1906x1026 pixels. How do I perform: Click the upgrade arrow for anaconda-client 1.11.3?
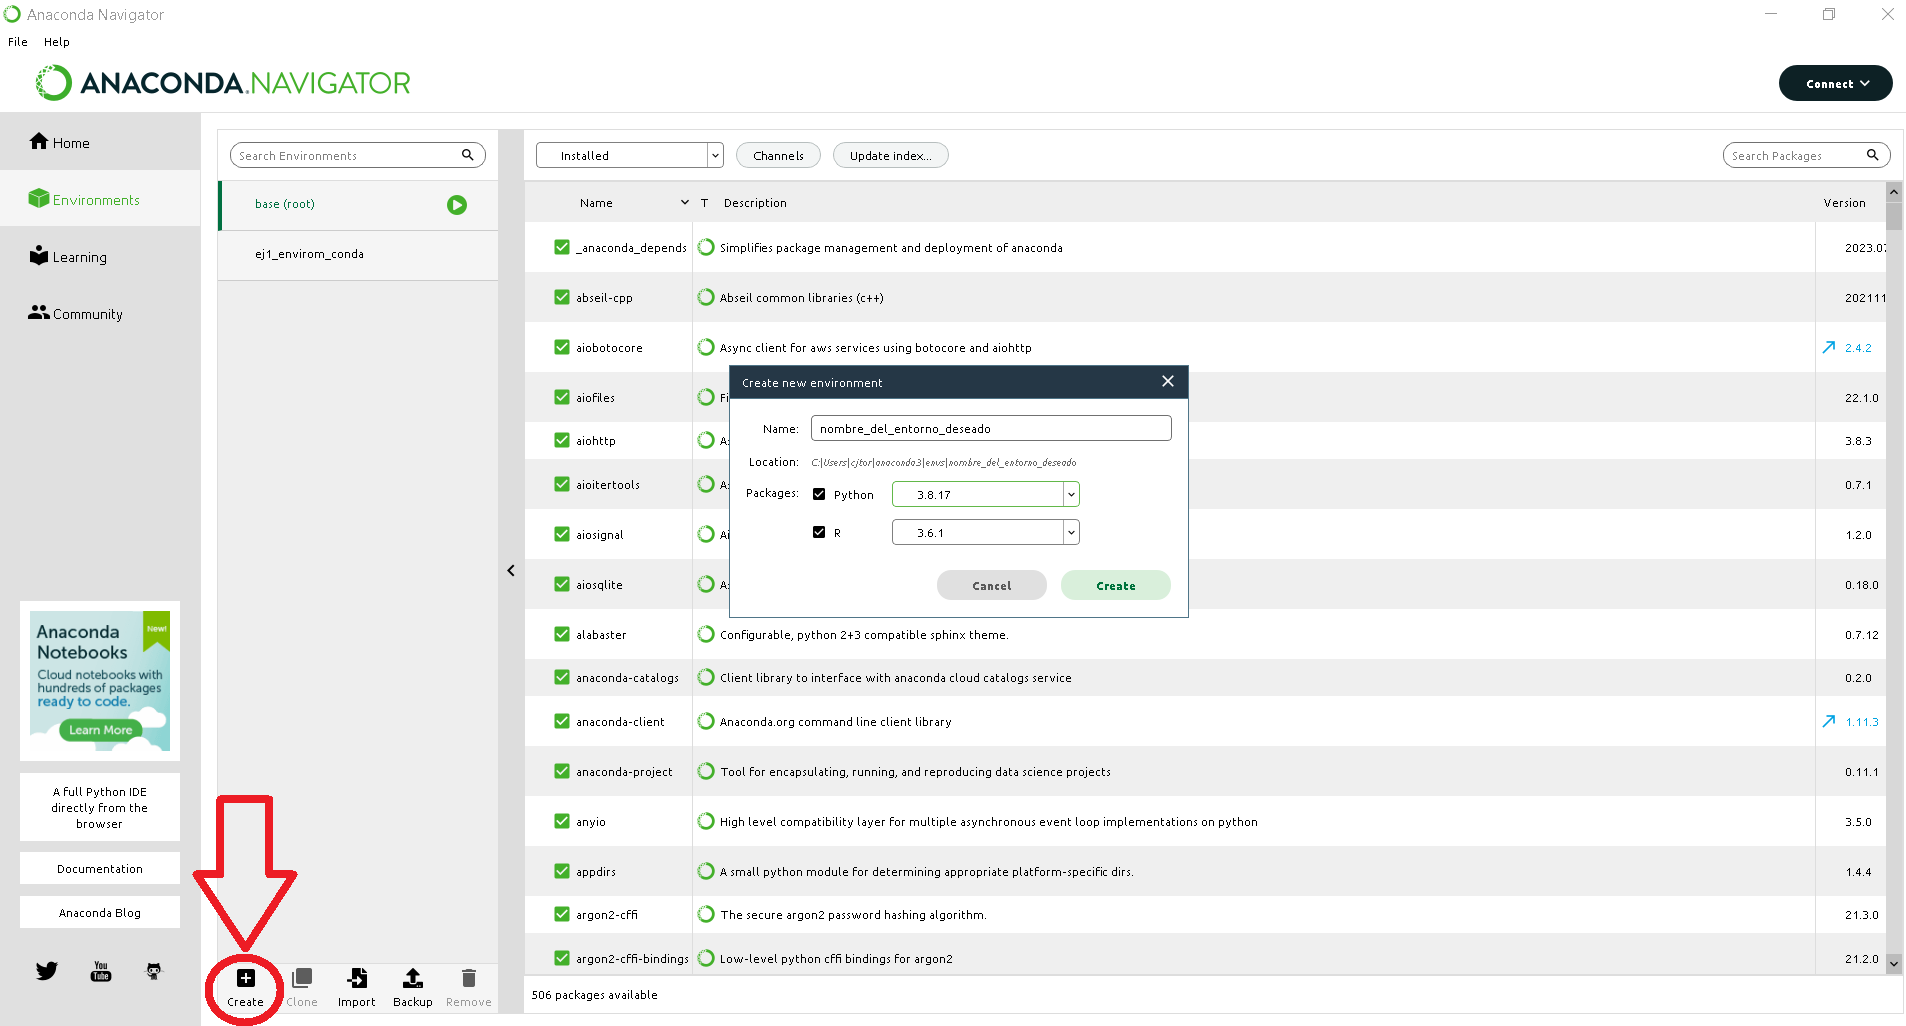click(x=1829, y=721)
